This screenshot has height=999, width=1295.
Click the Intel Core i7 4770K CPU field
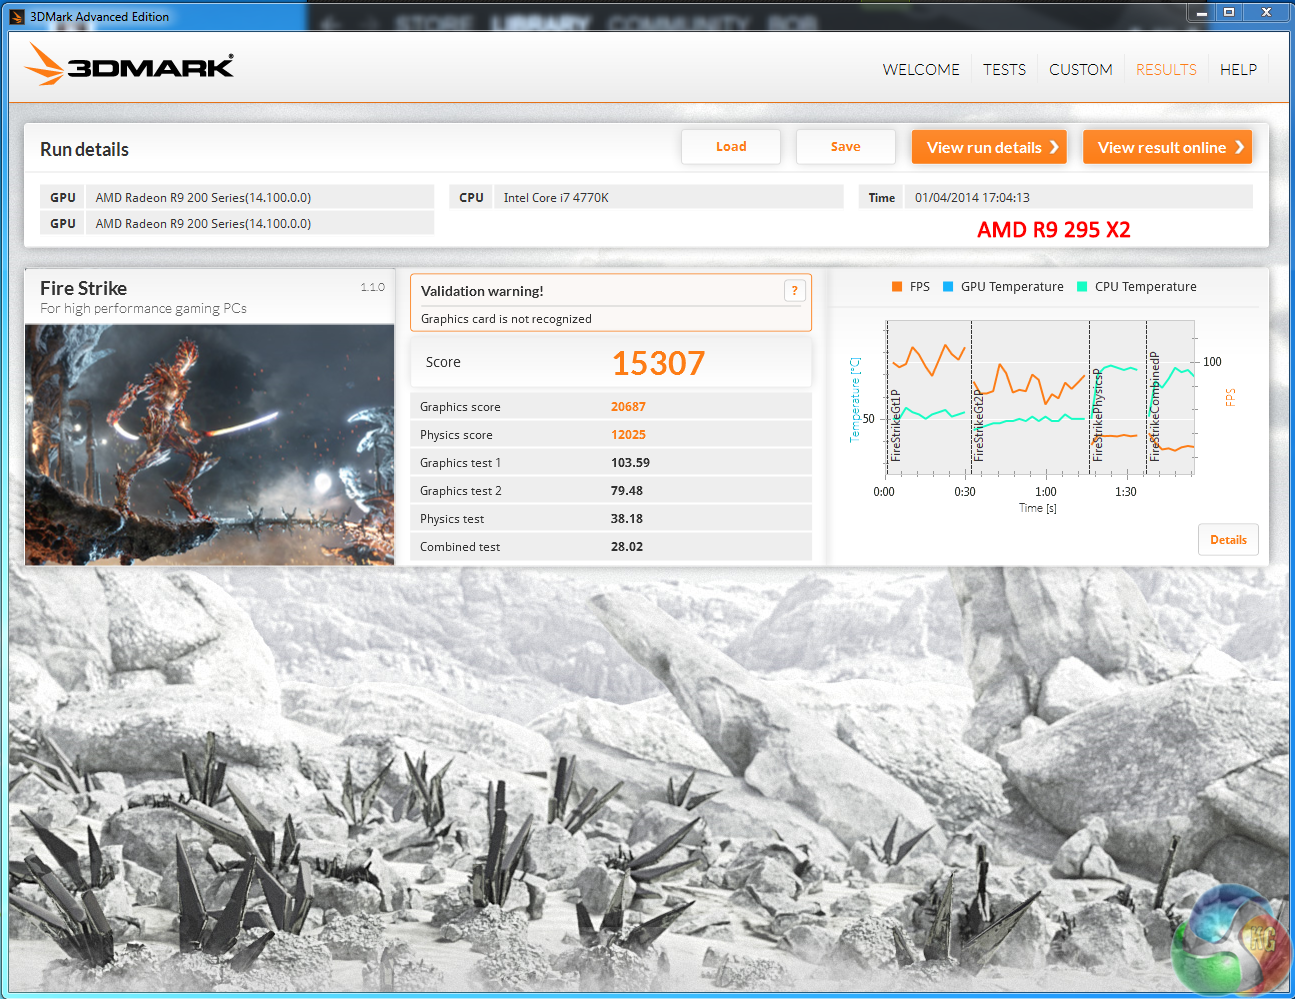[668, 197]
